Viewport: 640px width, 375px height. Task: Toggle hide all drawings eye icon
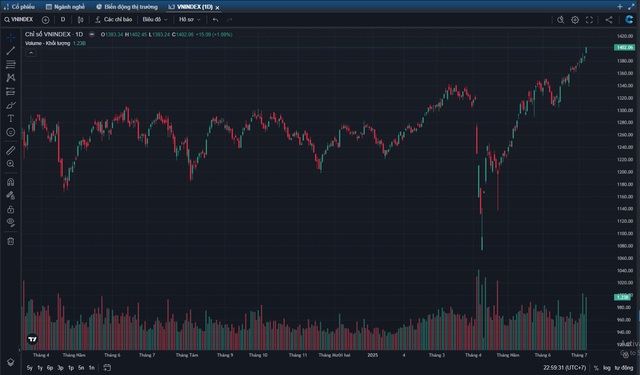pyautogui.click(x=11, y=222)
